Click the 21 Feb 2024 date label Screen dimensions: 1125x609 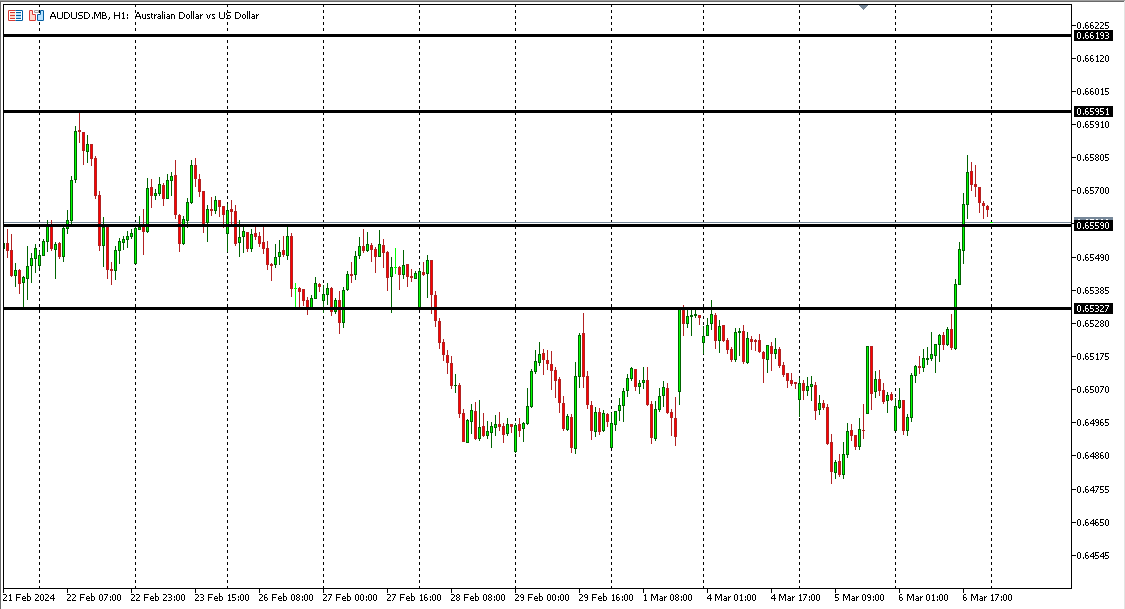(x=30, y=598)
